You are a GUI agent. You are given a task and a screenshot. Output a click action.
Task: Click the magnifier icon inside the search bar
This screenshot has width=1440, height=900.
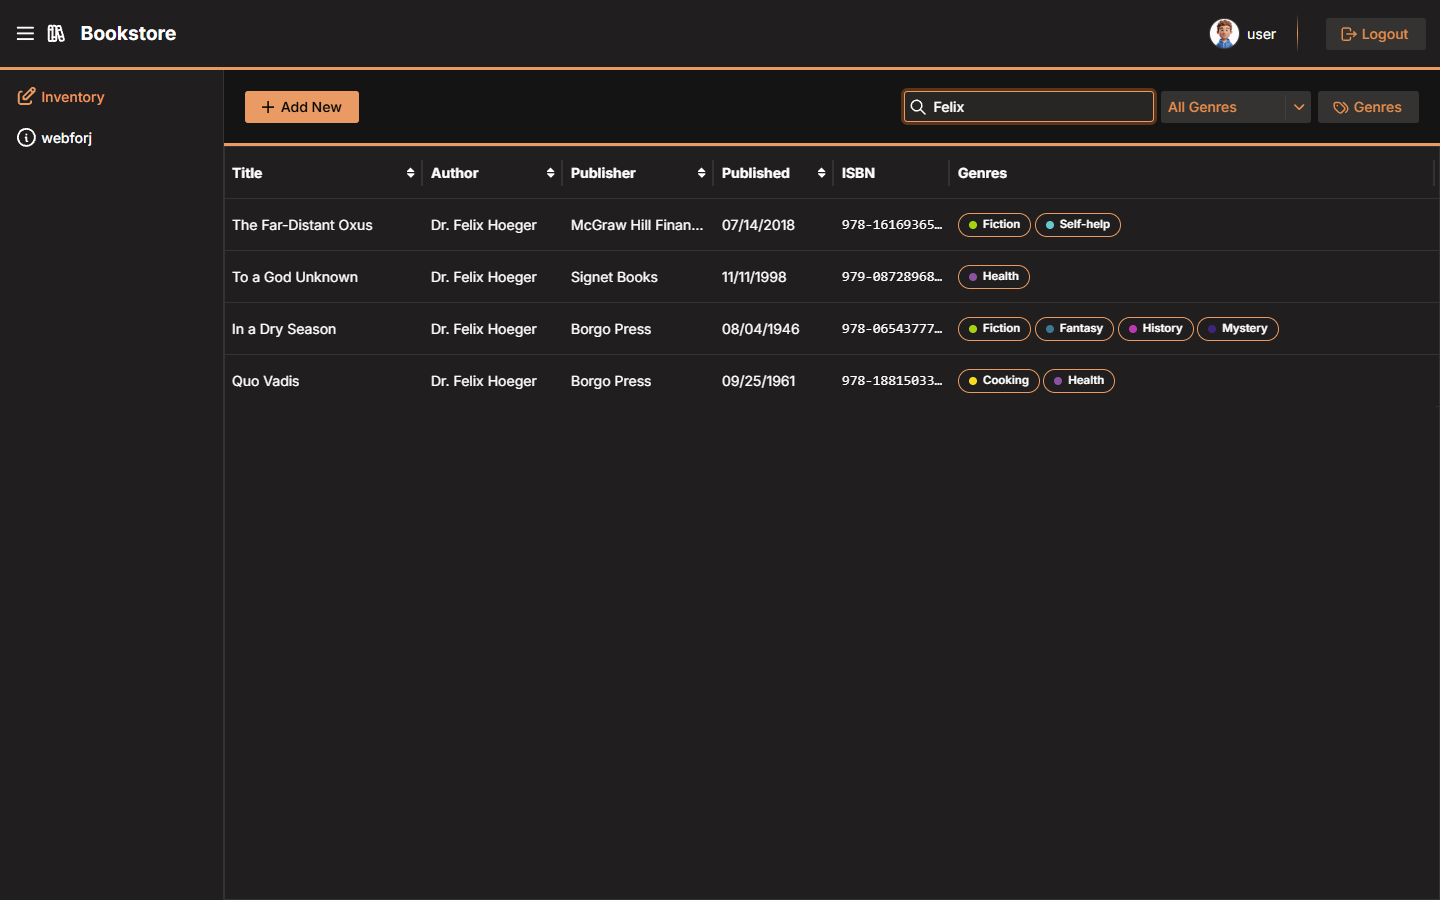point(918,106)
